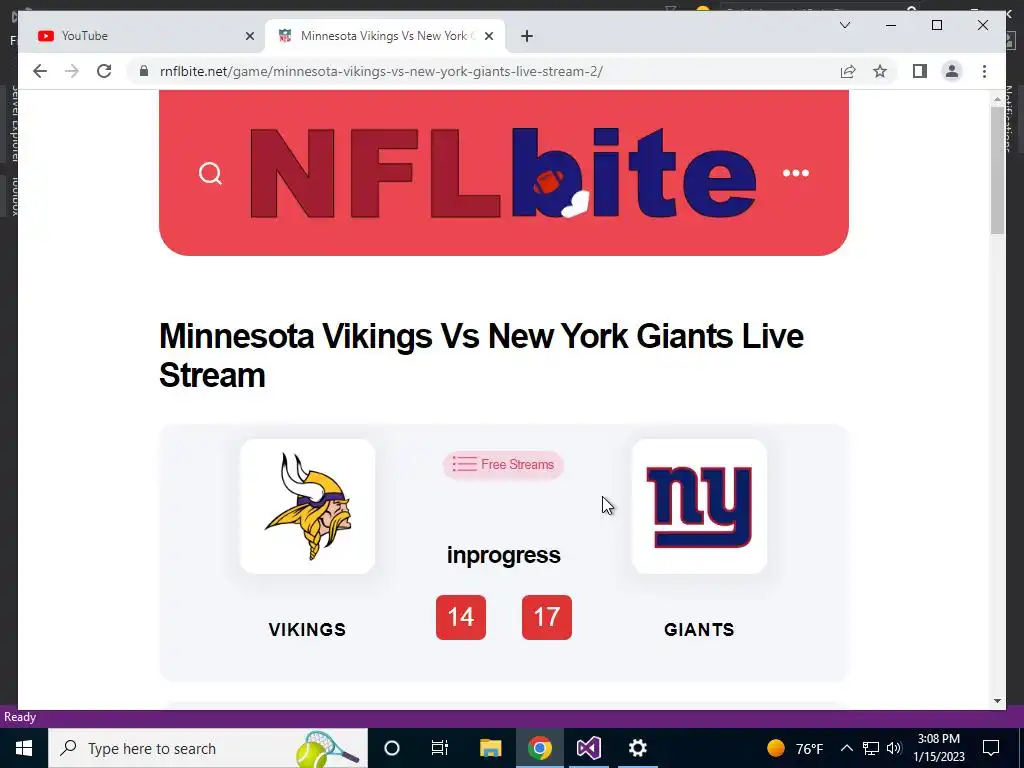Click the volume speaker icon in tray

coord(894,748)
